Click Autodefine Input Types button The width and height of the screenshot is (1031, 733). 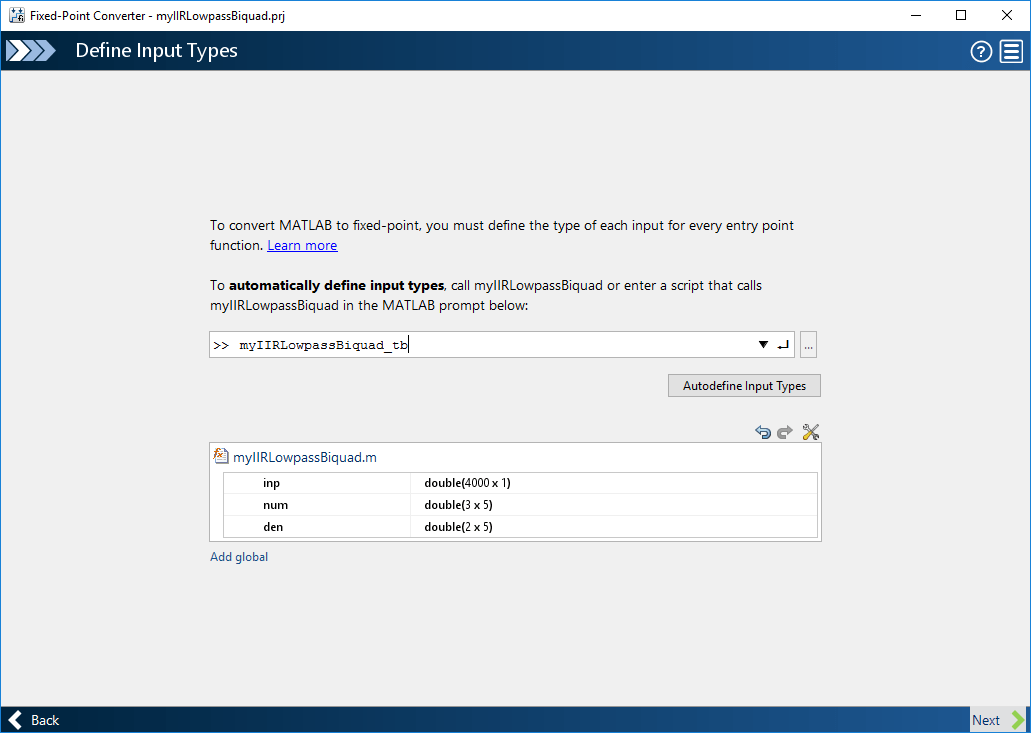click(x=744, y=386)
